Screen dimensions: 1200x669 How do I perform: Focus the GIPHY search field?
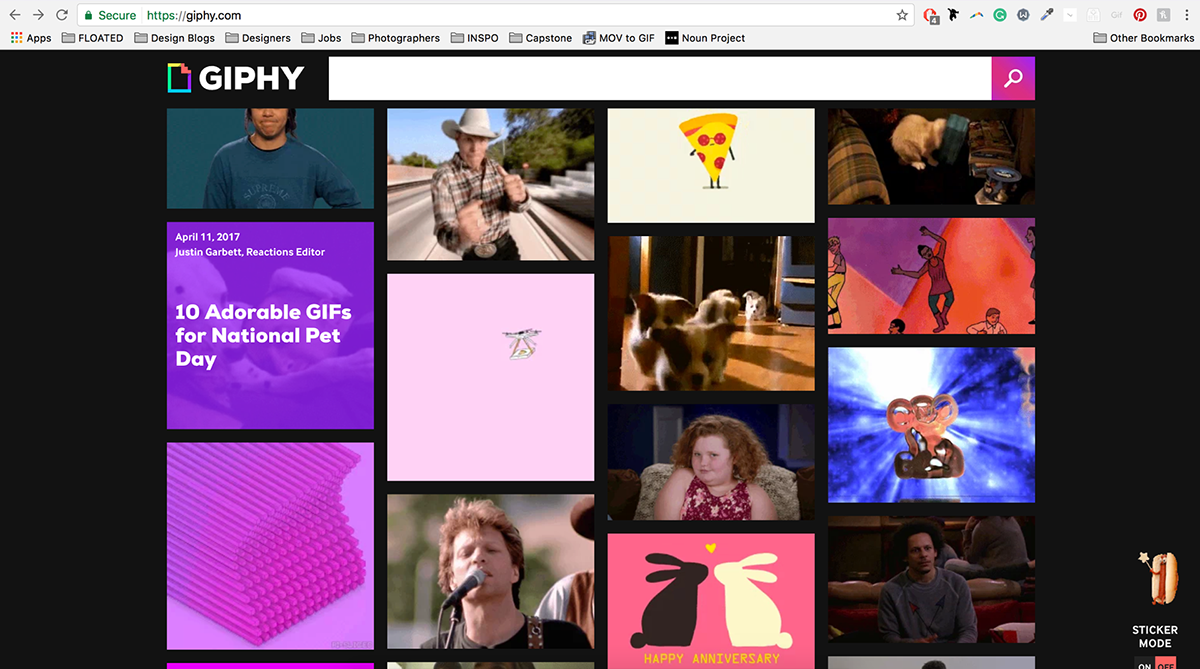660,78
